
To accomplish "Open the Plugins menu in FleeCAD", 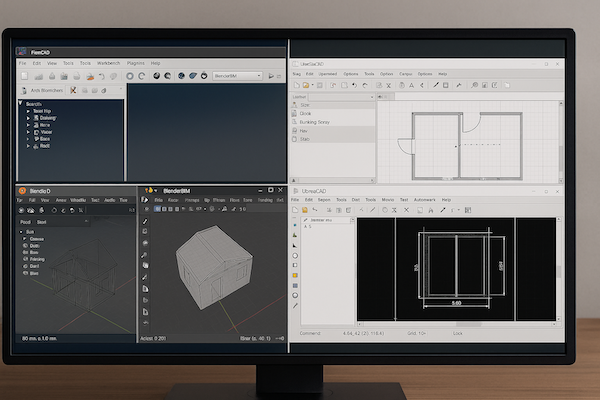I will click(135, 63).
